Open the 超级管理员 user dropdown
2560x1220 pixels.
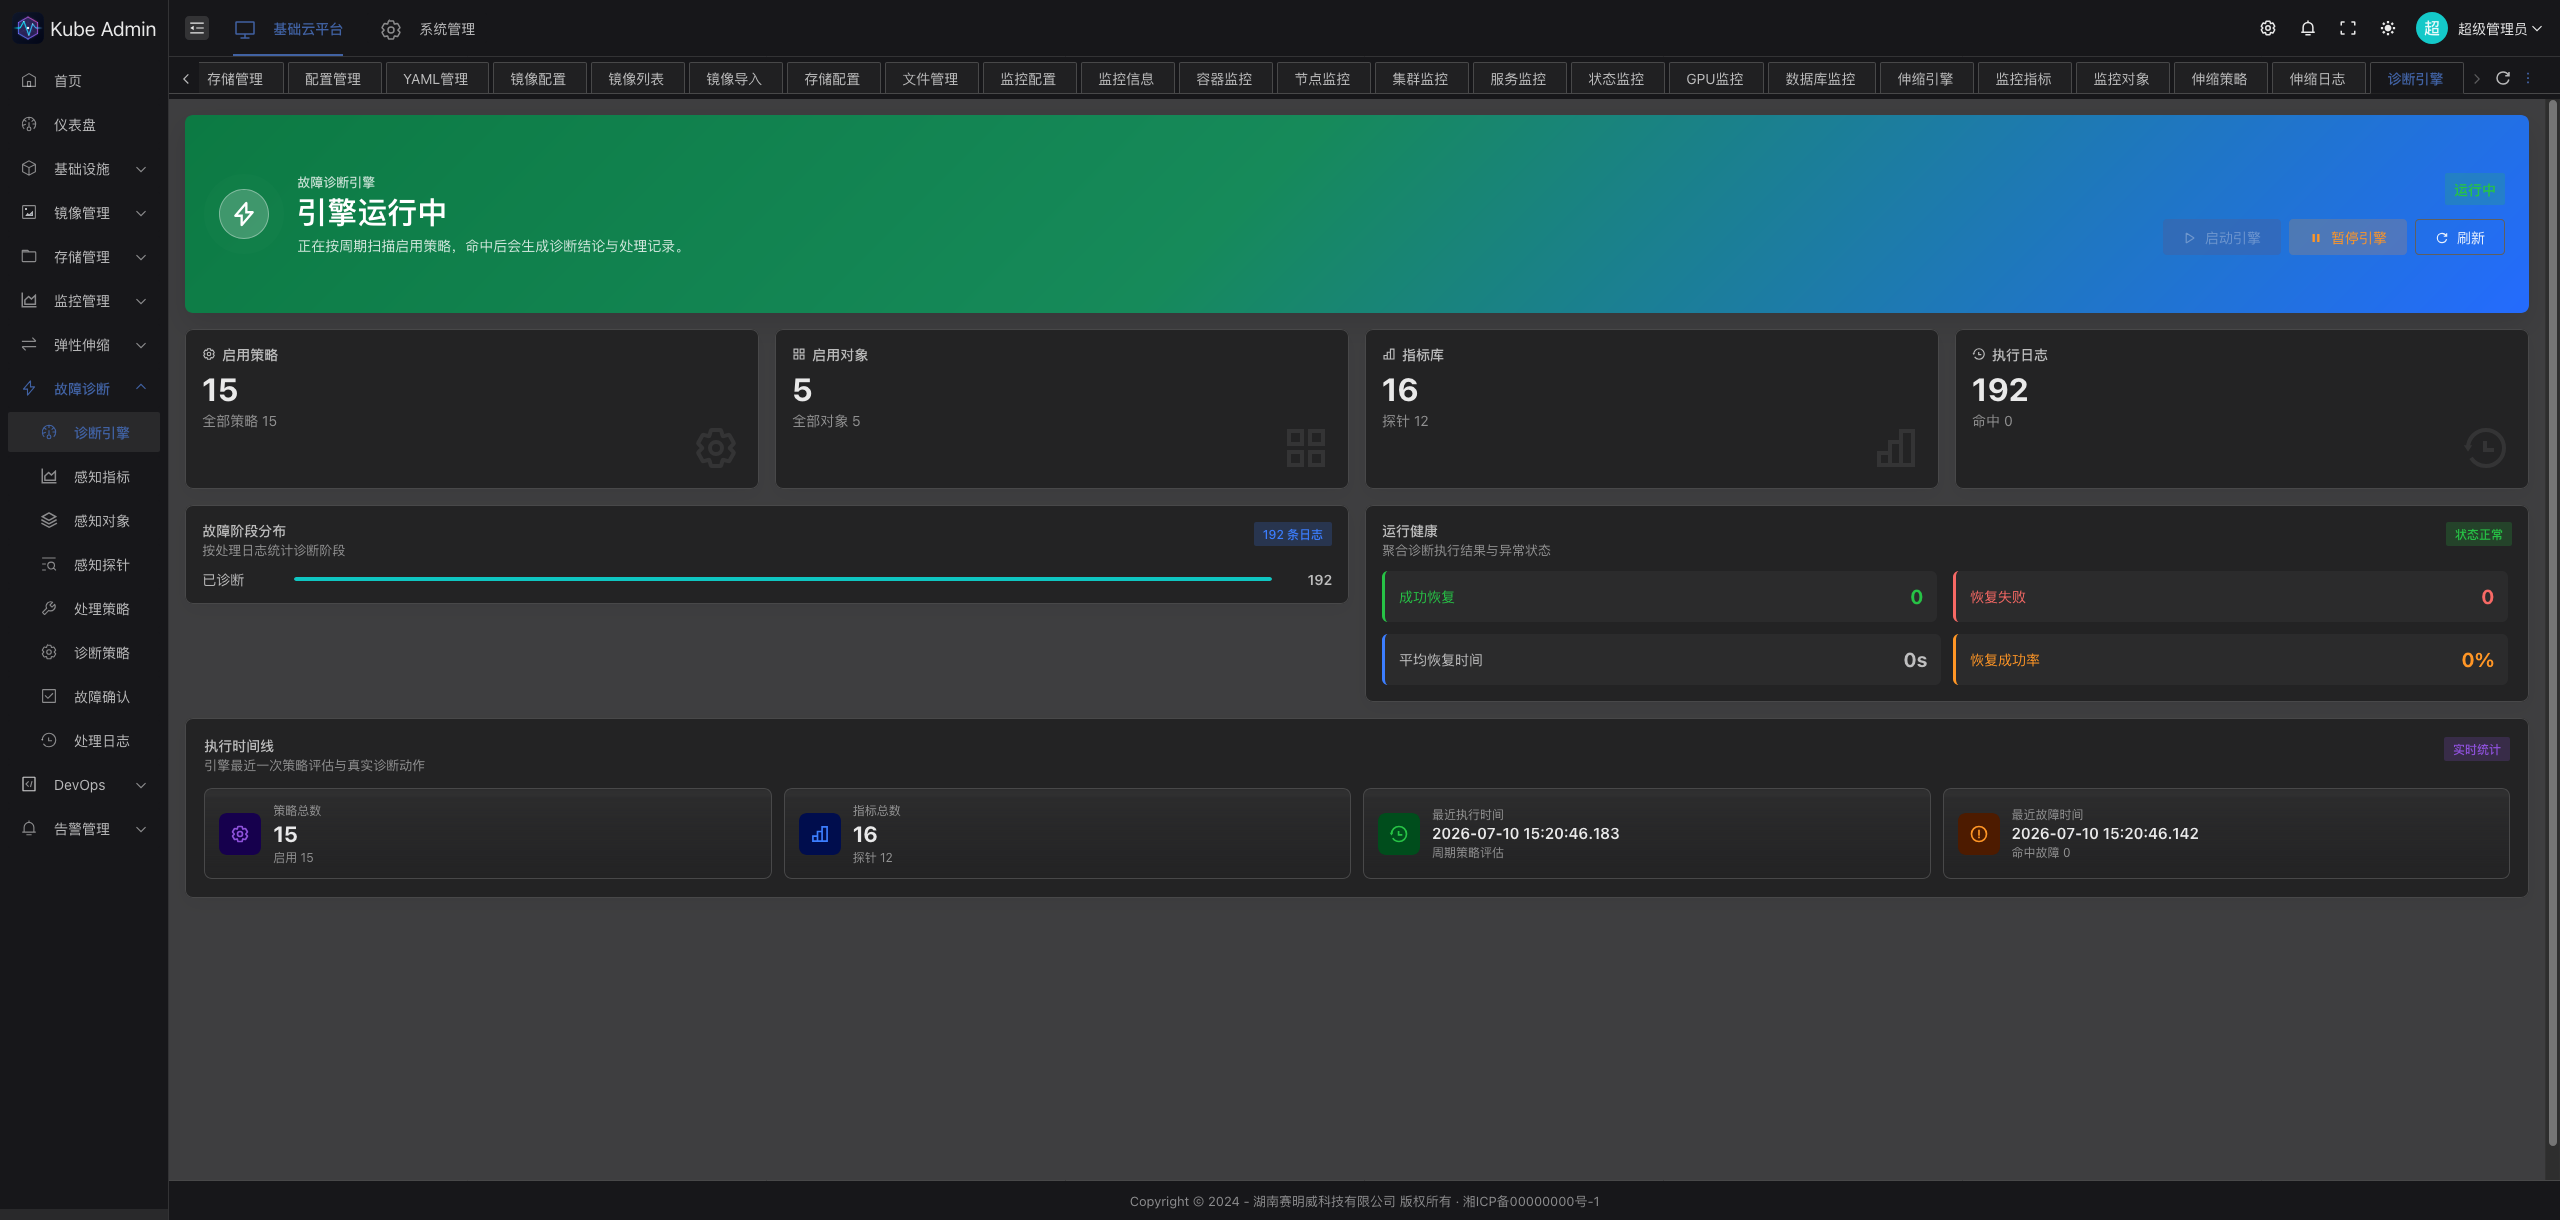[x=2499, y=29]
